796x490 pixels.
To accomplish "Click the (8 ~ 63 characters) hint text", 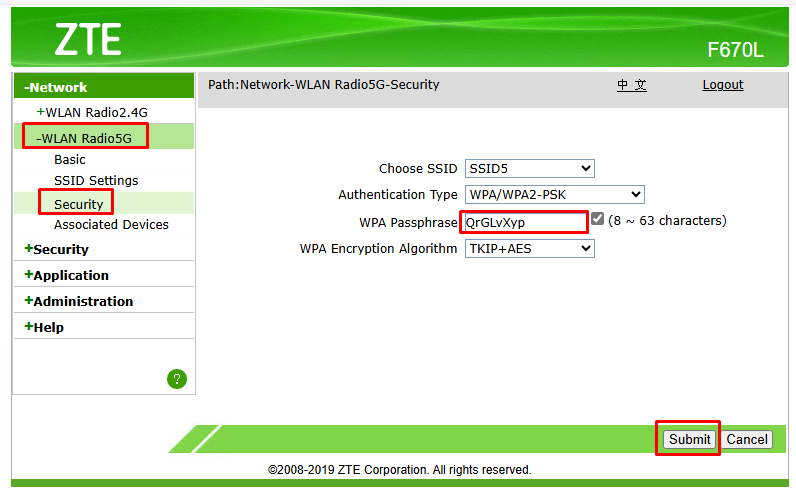I will [667, 220].
